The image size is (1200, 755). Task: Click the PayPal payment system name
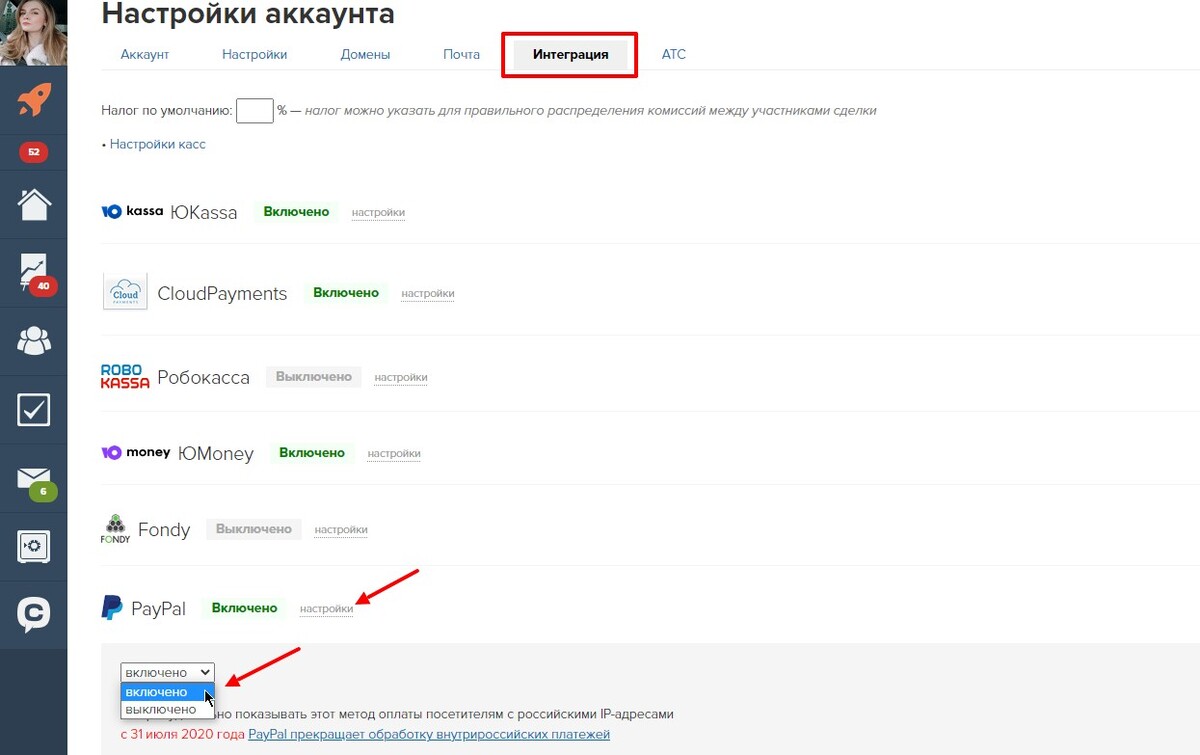[158, 609]
